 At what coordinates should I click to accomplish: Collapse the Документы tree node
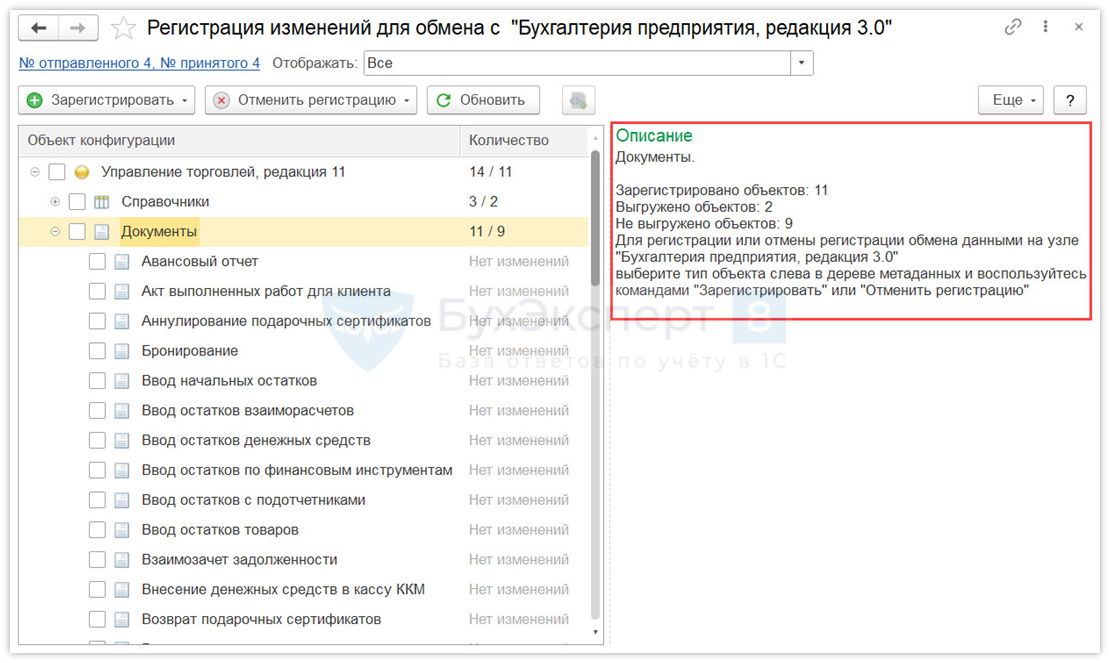pos(55,232)
